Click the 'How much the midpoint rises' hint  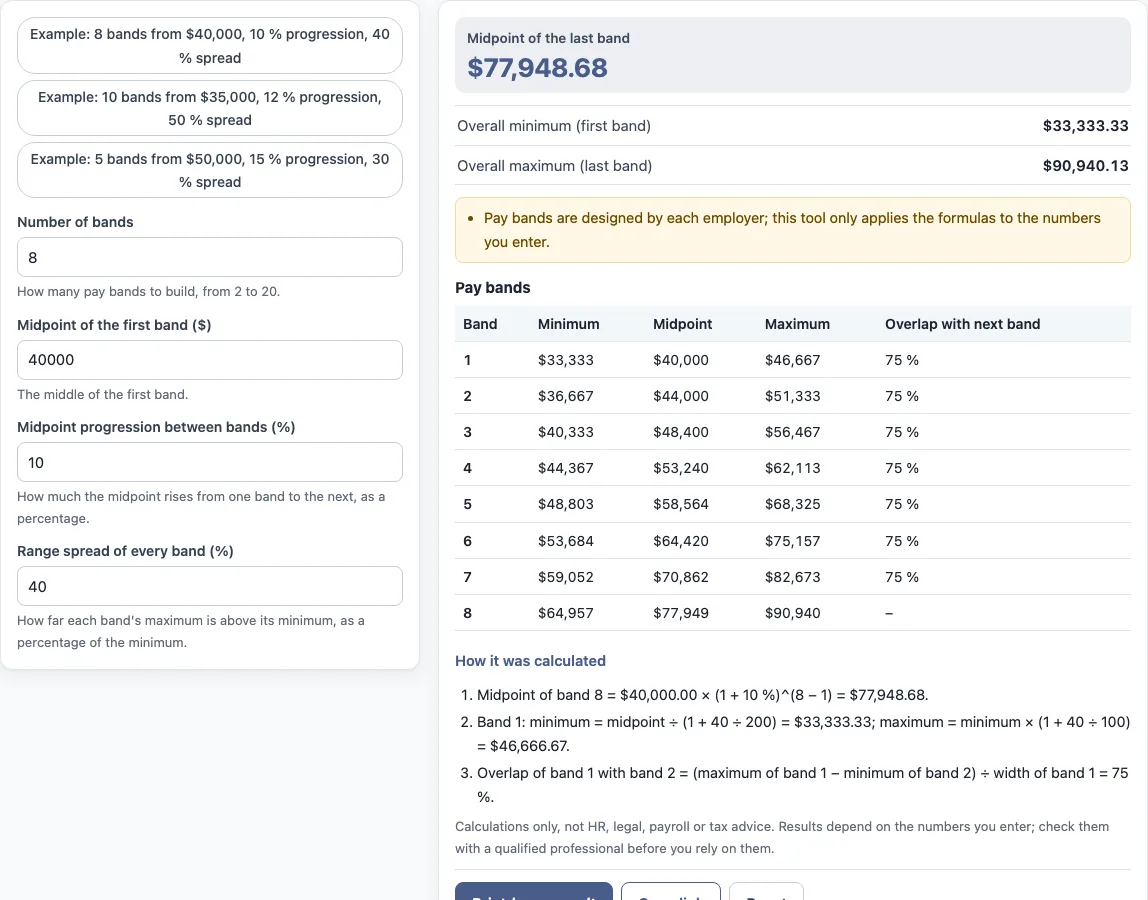[x=201, y=507]
